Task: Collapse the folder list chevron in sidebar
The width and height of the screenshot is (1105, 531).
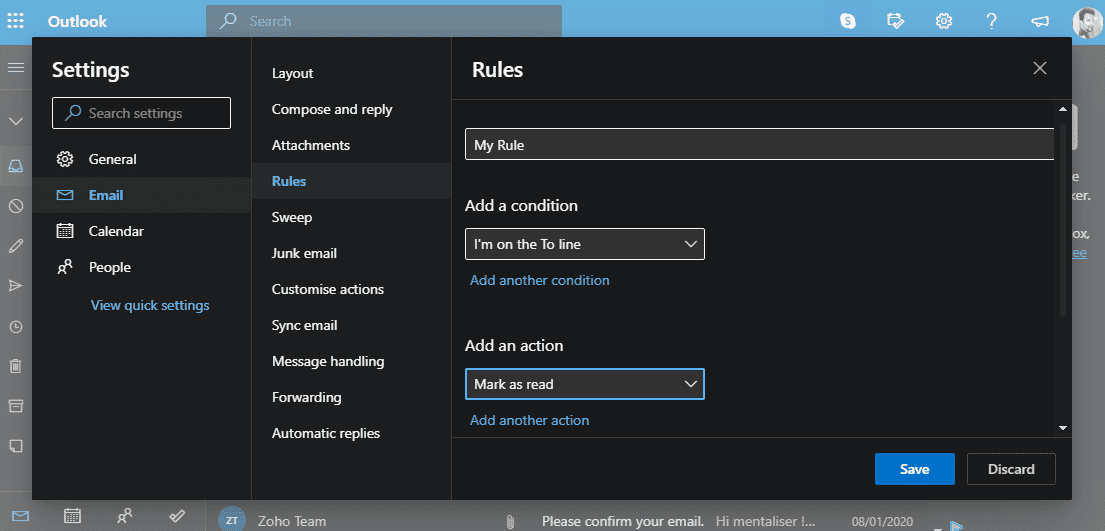Action: [x=16, y=121]
